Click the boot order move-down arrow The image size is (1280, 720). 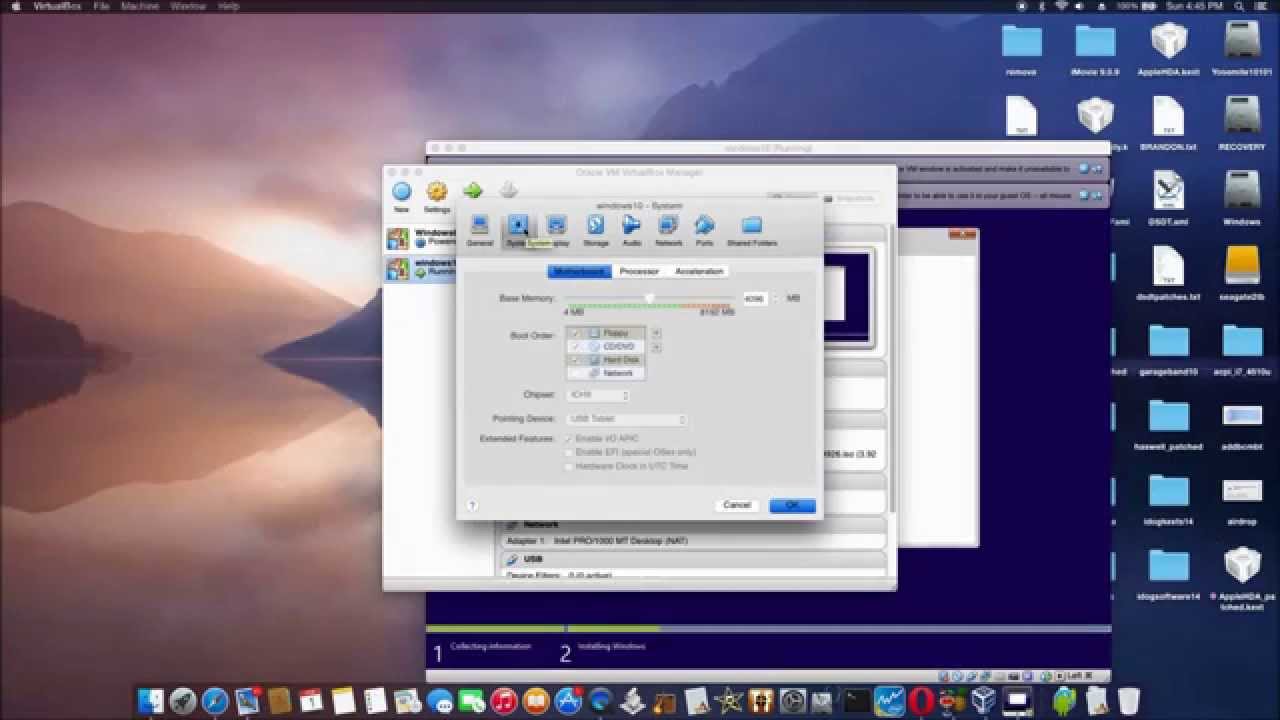656,347
